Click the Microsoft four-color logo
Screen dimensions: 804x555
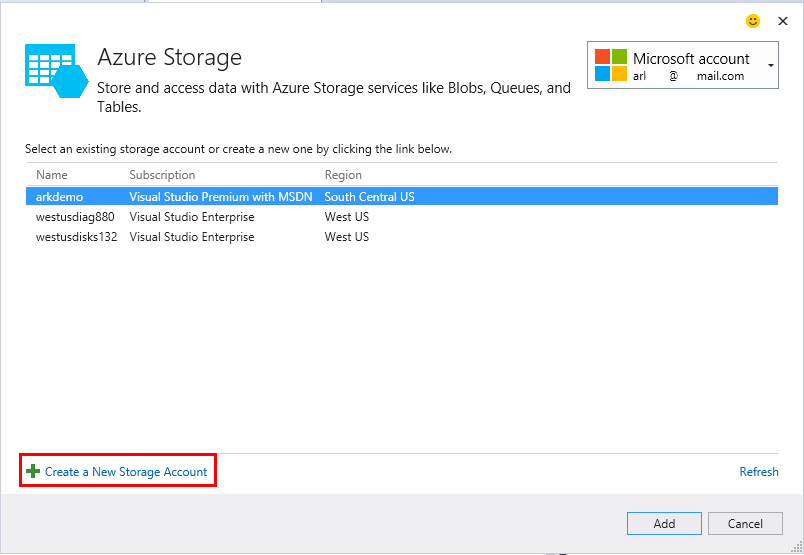tap(610, 65)
